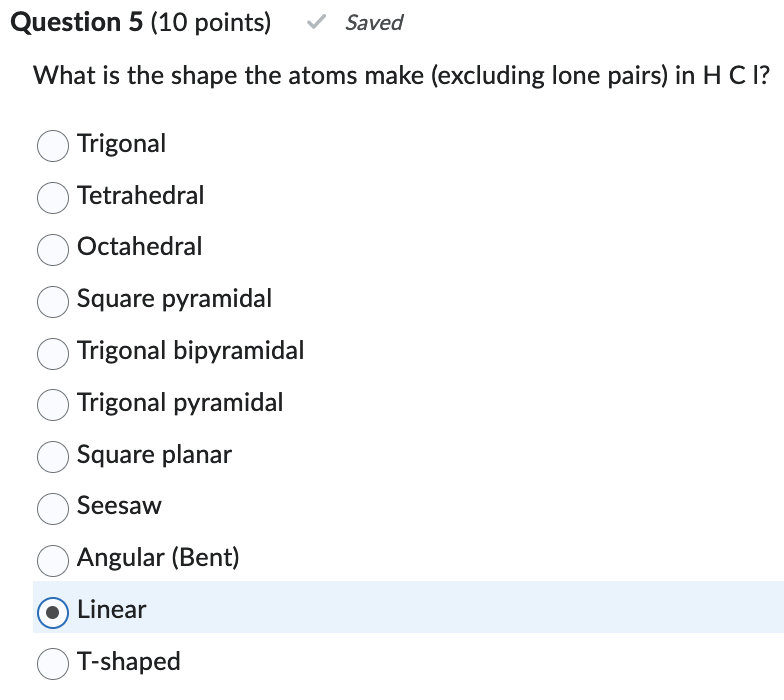
Task: Choose the Trigonal pyramidal option
Action: [x=53, y=405]
